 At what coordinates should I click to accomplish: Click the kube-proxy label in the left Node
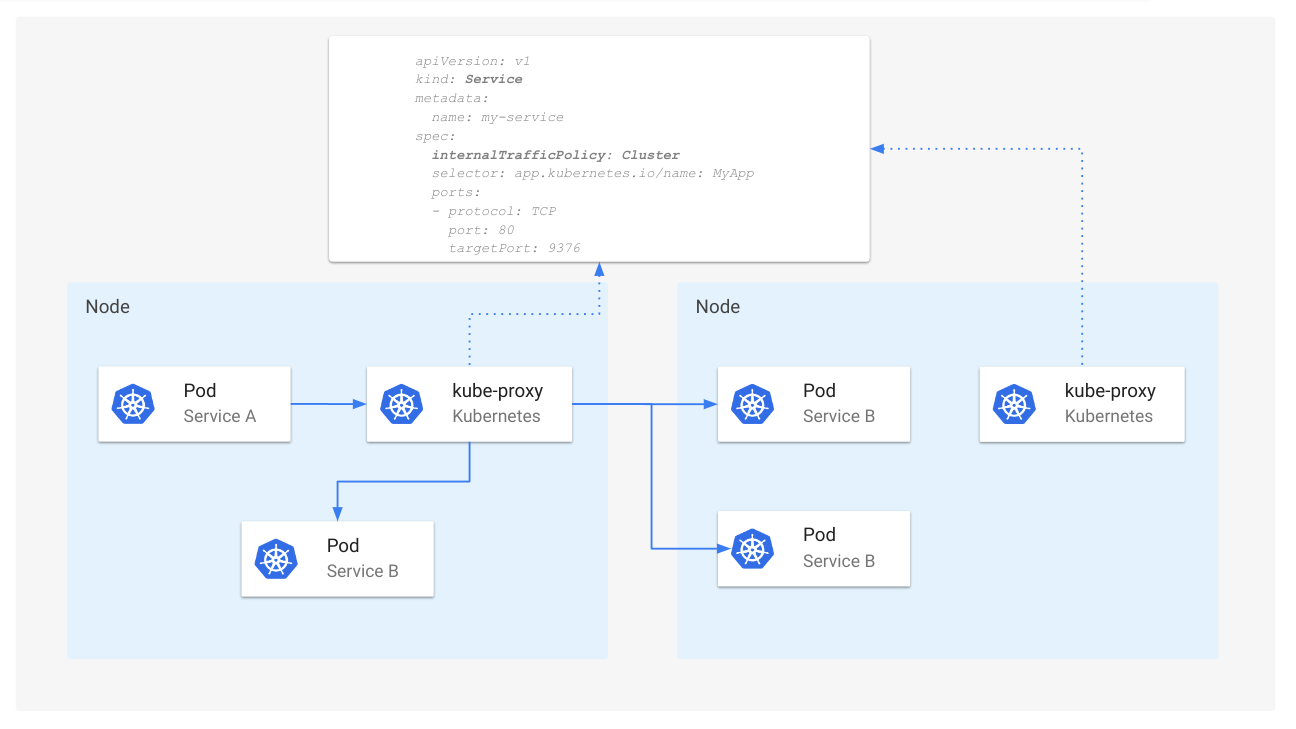(x=497, y=390)
